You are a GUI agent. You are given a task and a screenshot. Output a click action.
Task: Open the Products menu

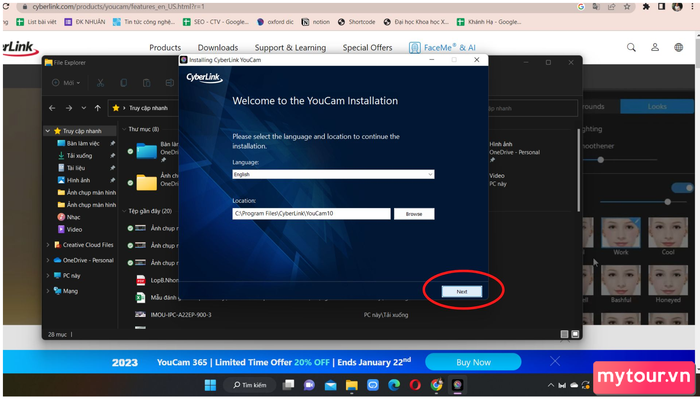coord(165,47)
